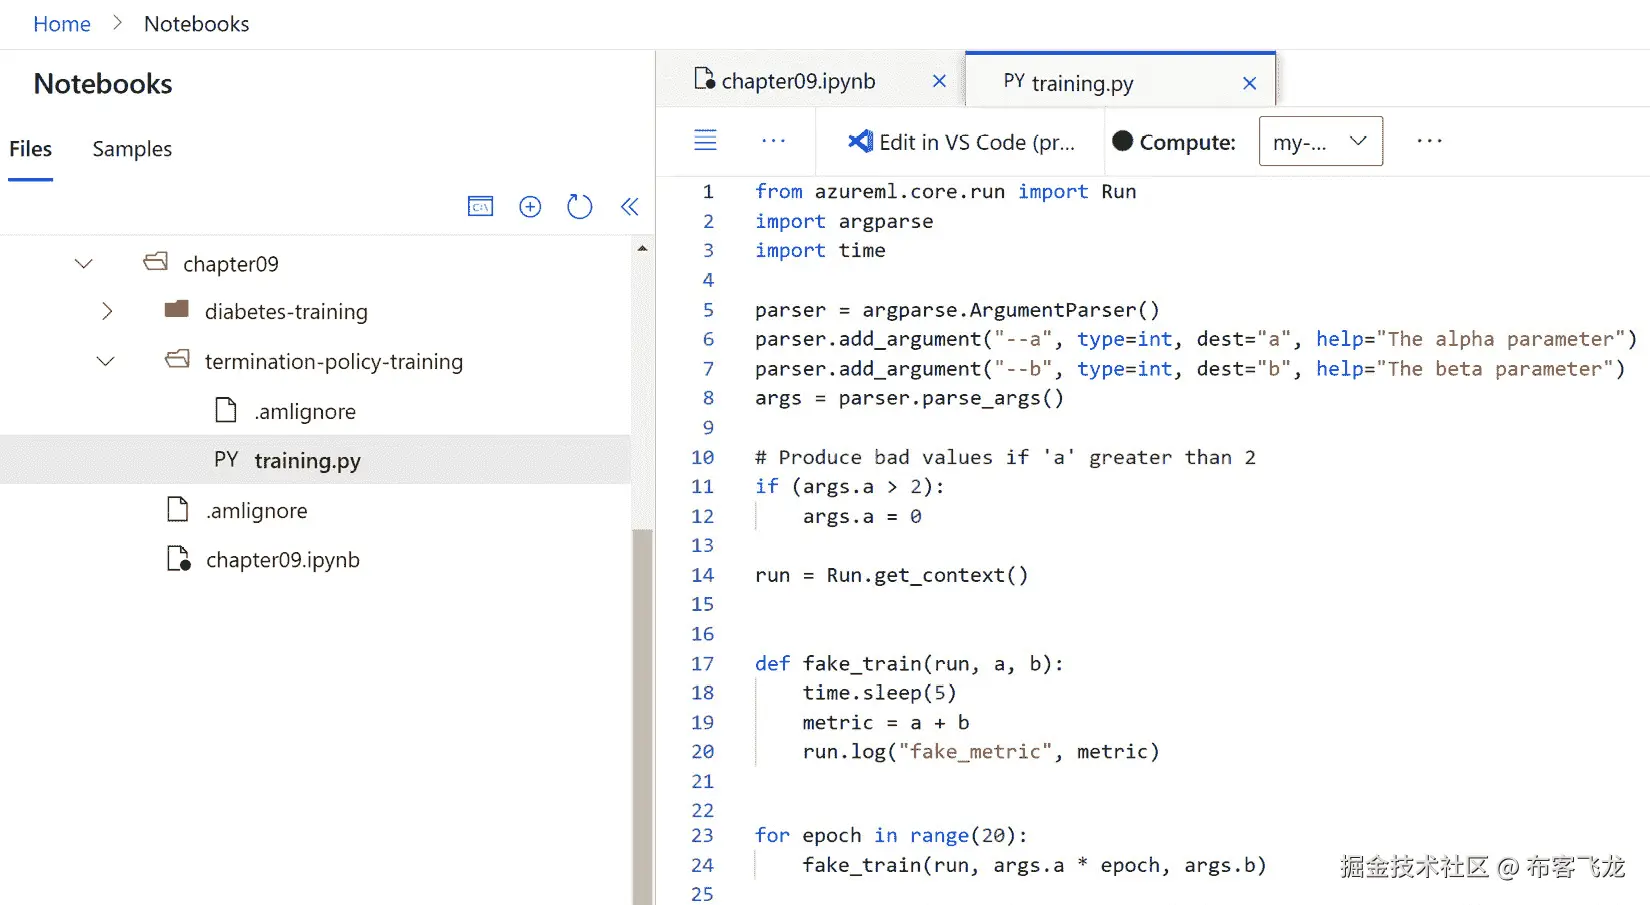Click the 'def fake_train(run, a, b):' line
This screenshot has width=1650, height=905.
coord(909,663)
